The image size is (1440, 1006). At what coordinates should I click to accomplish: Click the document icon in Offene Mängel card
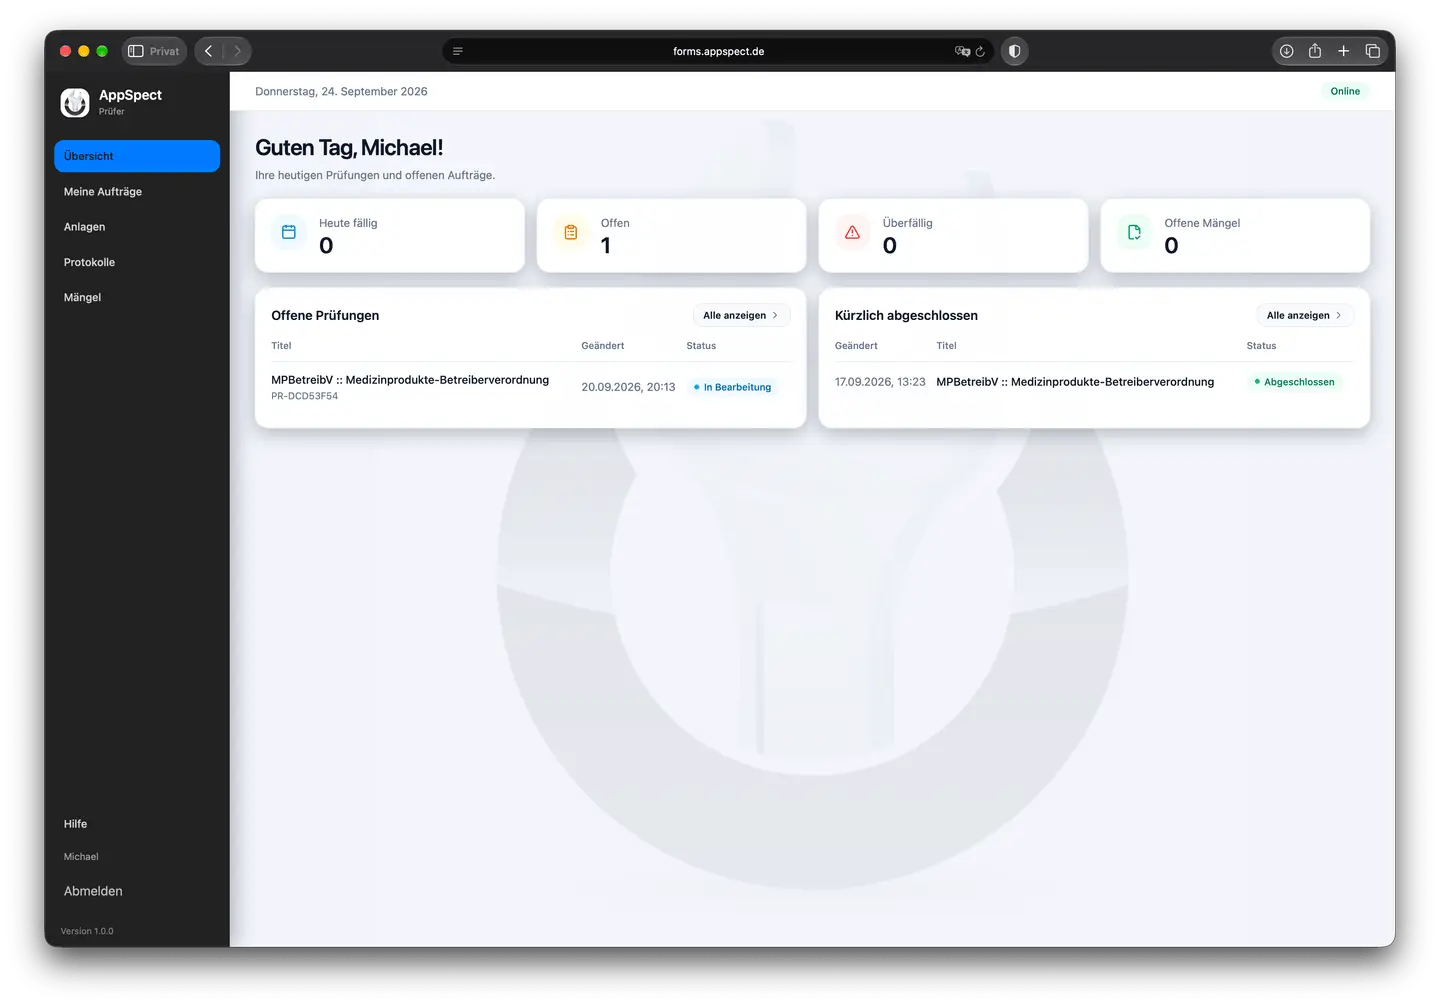coord(1134,232)
